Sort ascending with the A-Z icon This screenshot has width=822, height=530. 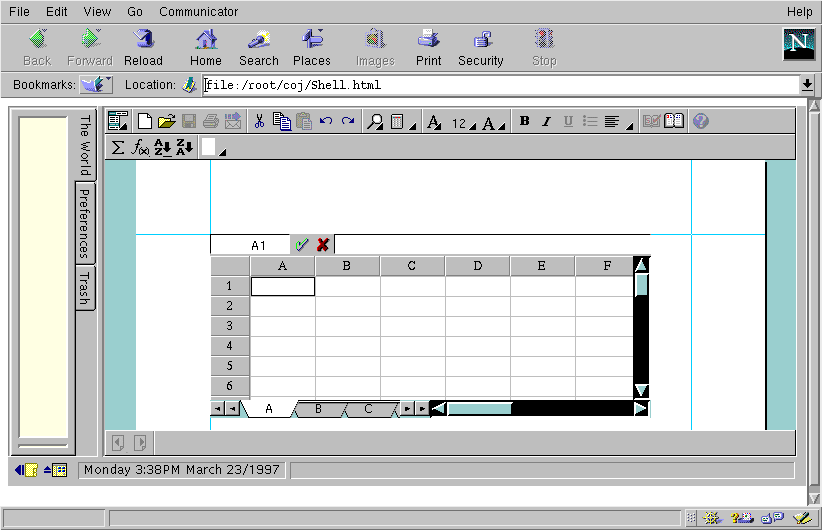[163, 147]
